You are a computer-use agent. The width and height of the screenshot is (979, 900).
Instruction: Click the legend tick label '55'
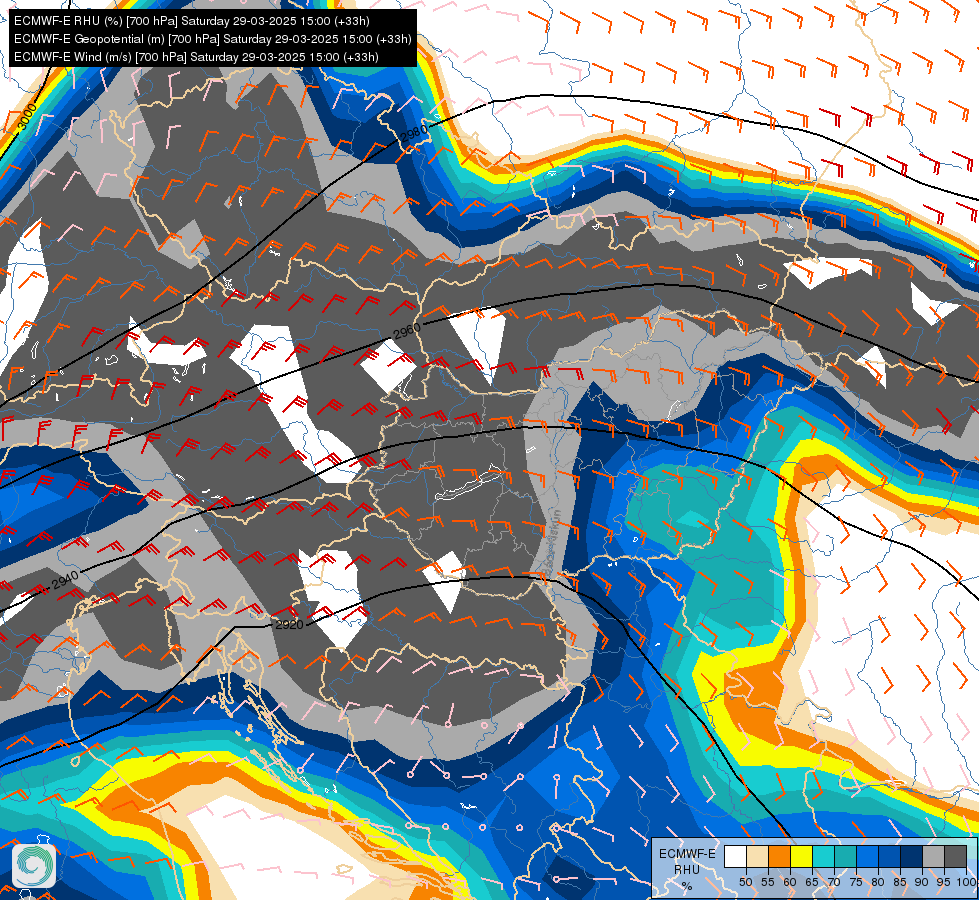click(x=767, y=882)
